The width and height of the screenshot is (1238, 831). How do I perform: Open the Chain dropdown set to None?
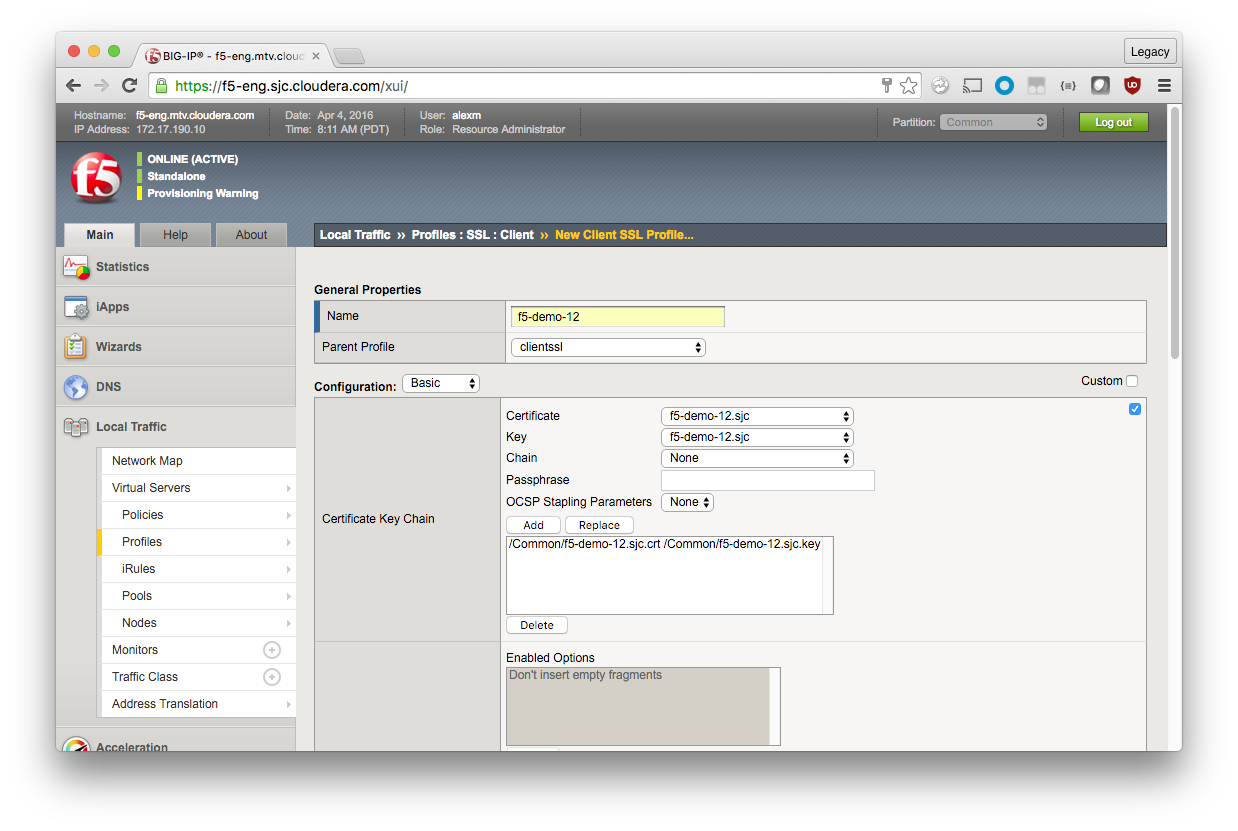click(x=756, y=458)
